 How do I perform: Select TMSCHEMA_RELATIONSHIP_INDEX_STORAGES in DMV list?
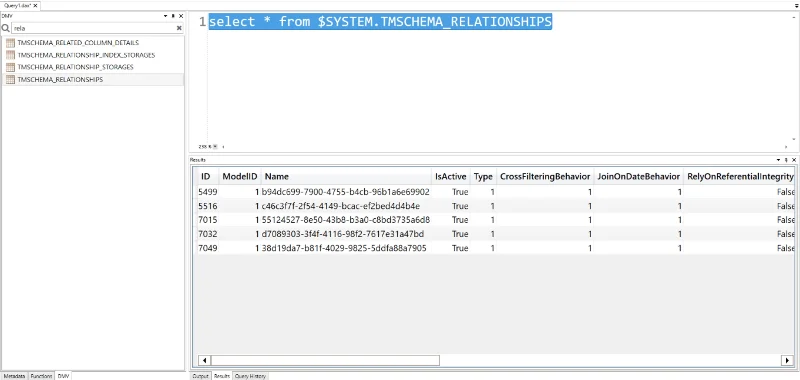[x=86, y=55]
